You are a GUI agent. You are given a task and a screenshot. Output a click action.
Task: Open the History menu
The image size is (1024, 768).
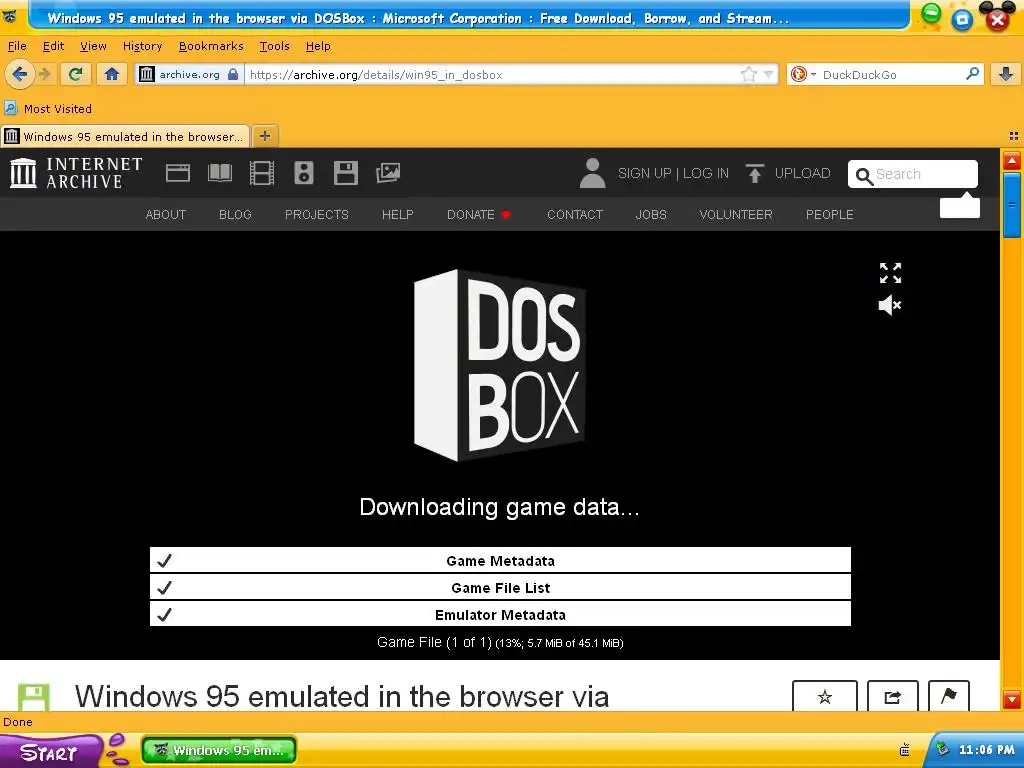(x=142, y=46)
